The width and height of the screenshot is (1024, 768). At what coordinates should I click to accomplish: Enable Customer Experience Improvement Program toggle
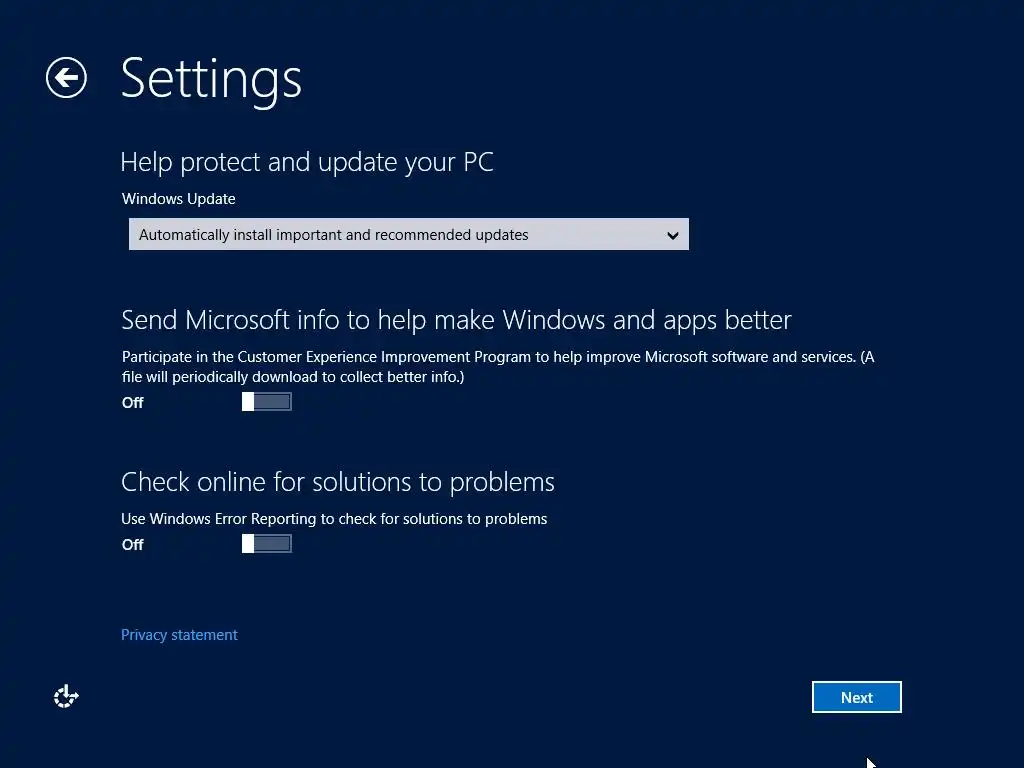[x=267, y=402]
